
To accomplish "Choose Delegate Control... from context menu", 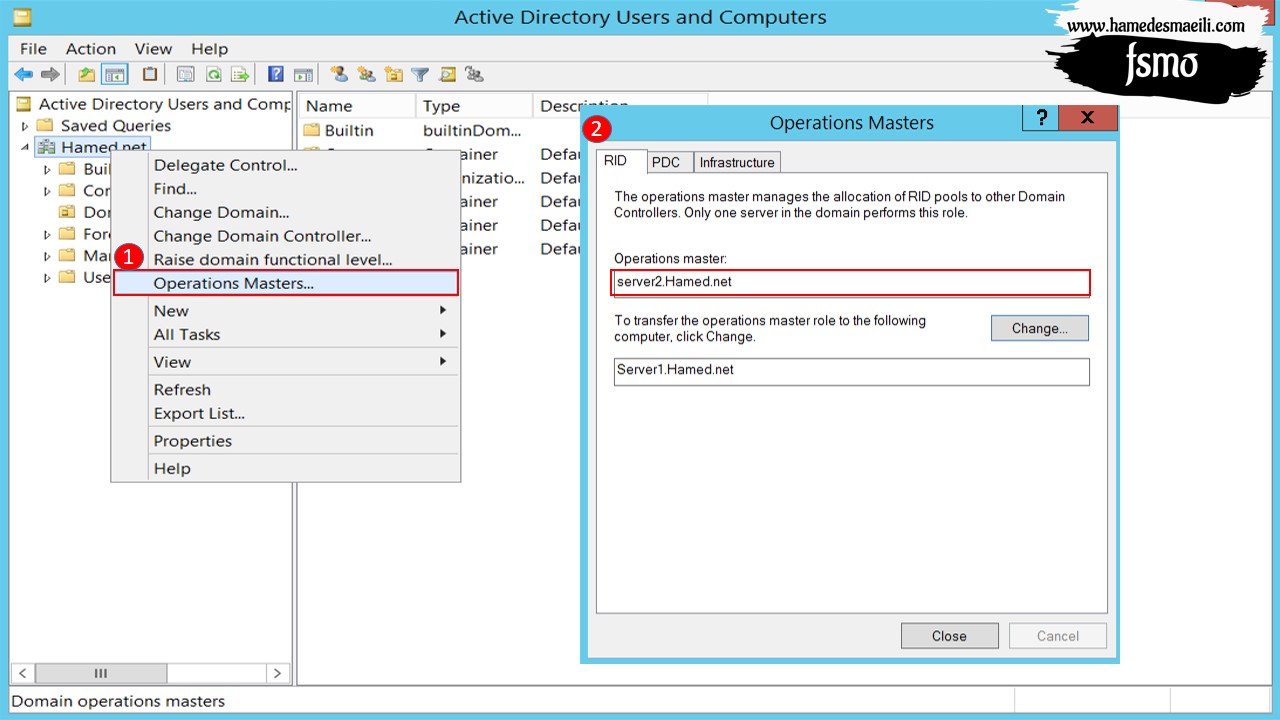I will coord(285,165).
